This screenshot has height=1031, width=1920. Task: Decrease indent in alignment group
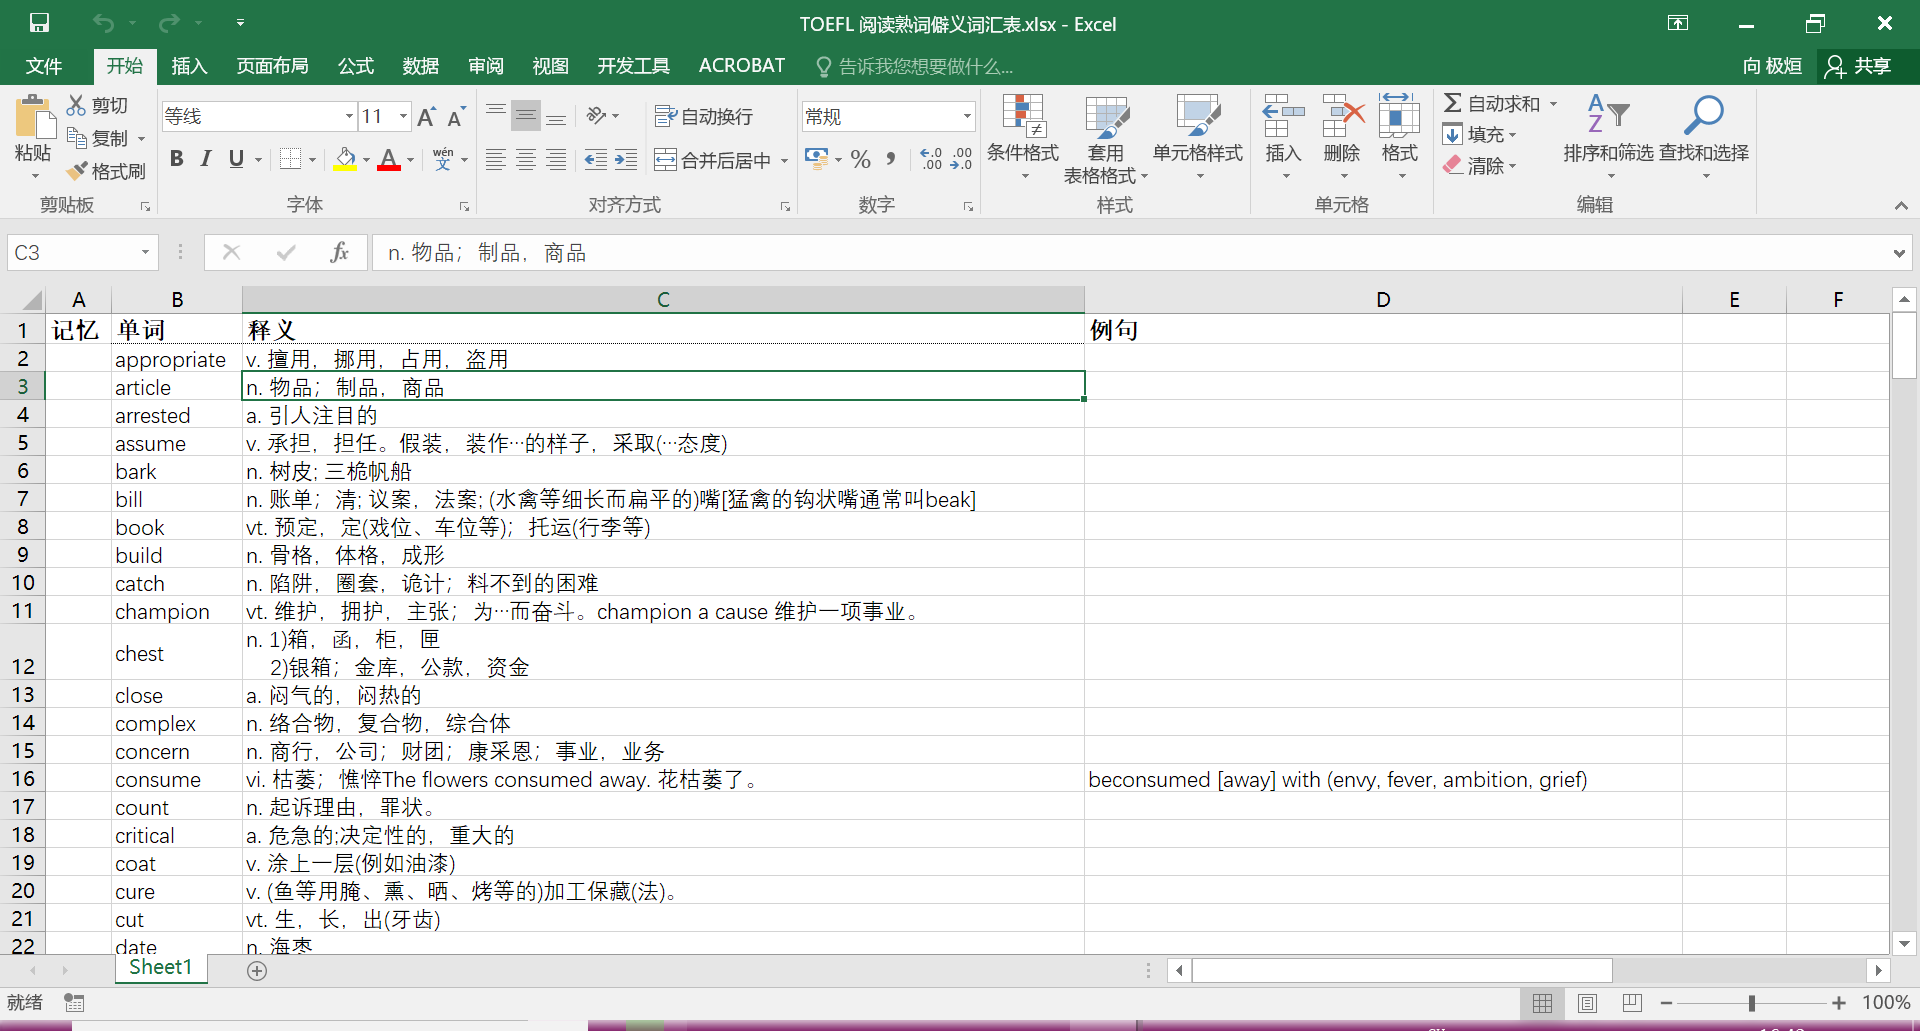pos(596,159)
